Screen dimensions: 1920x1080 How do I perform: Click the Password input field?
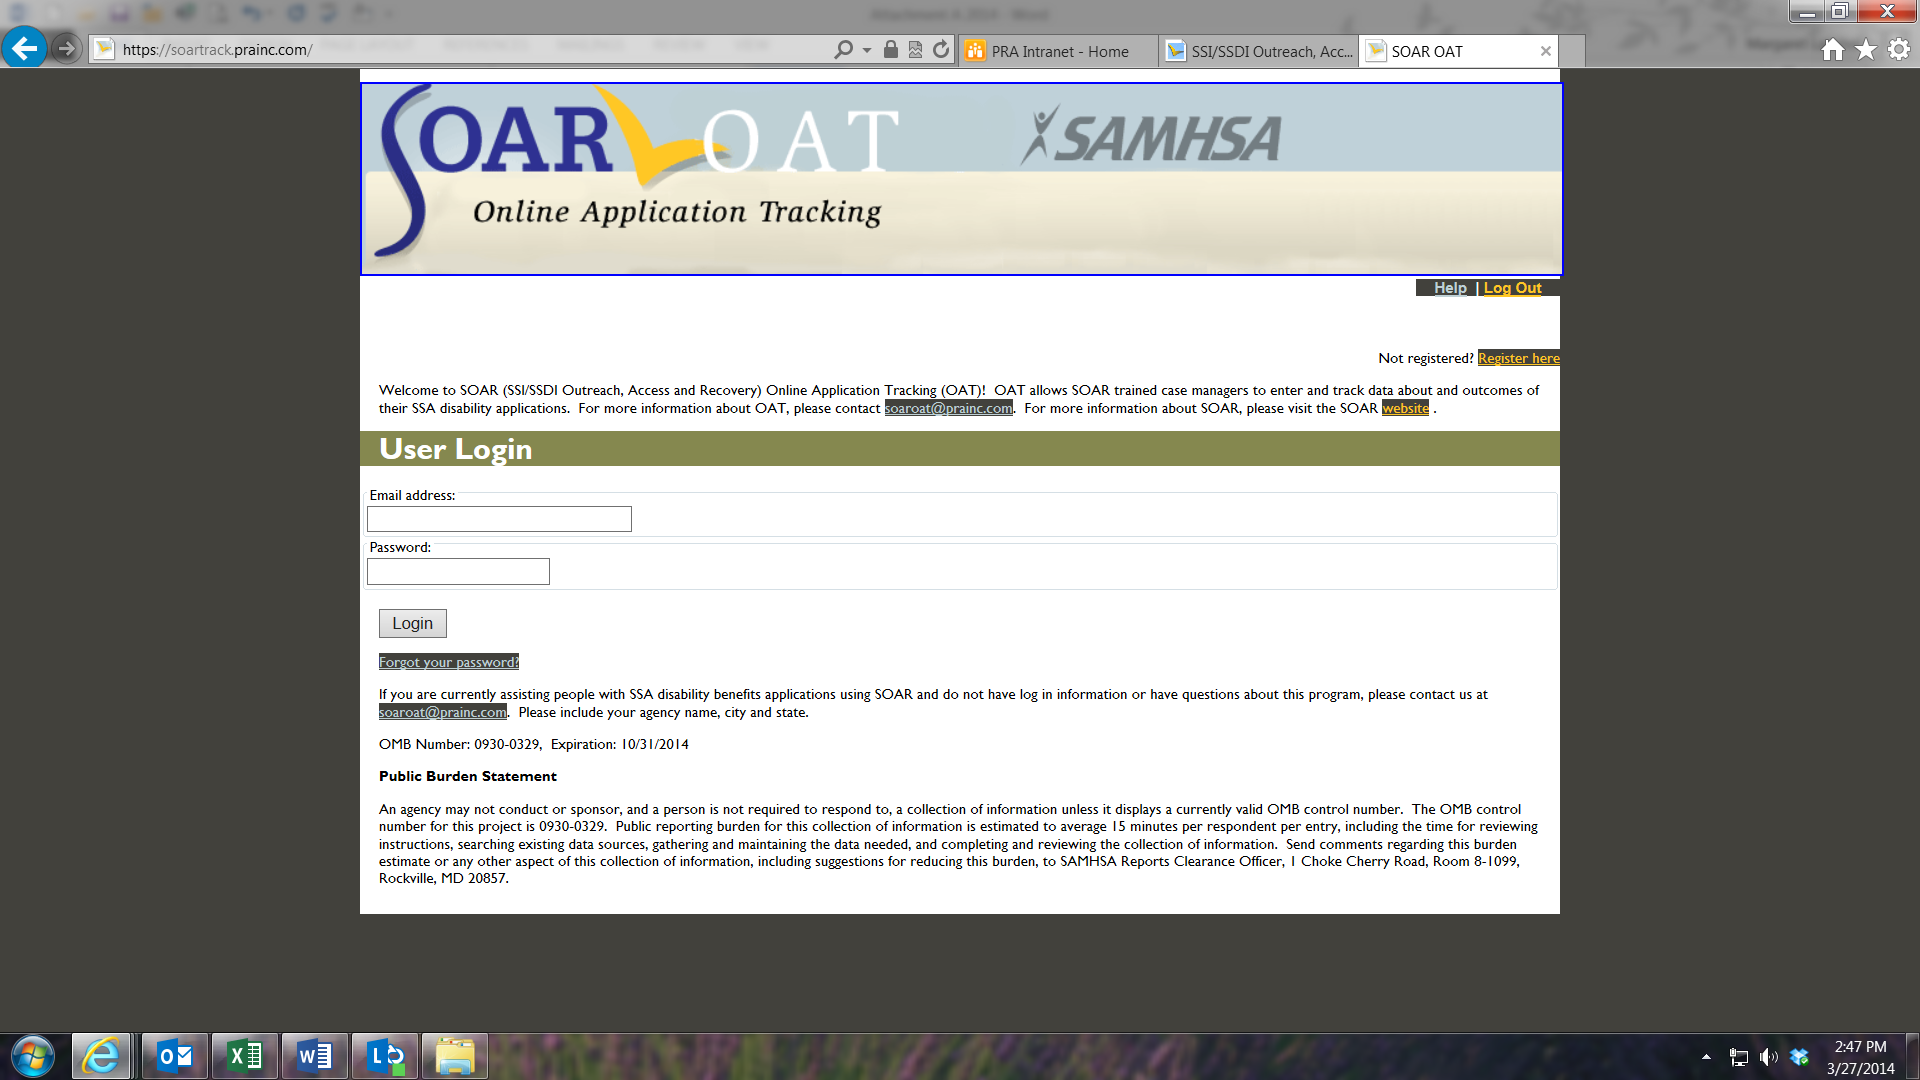pyautogui.click(x=458, y=571)
